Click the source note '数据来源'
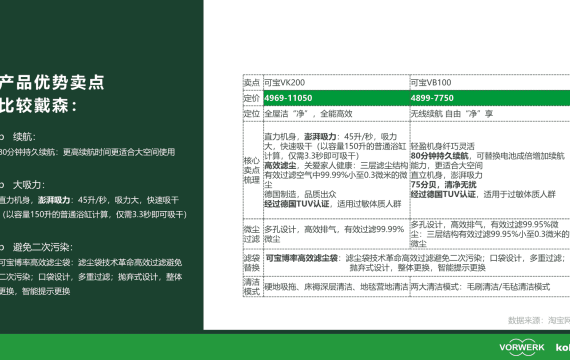The image size is (570, 360). 524,320
